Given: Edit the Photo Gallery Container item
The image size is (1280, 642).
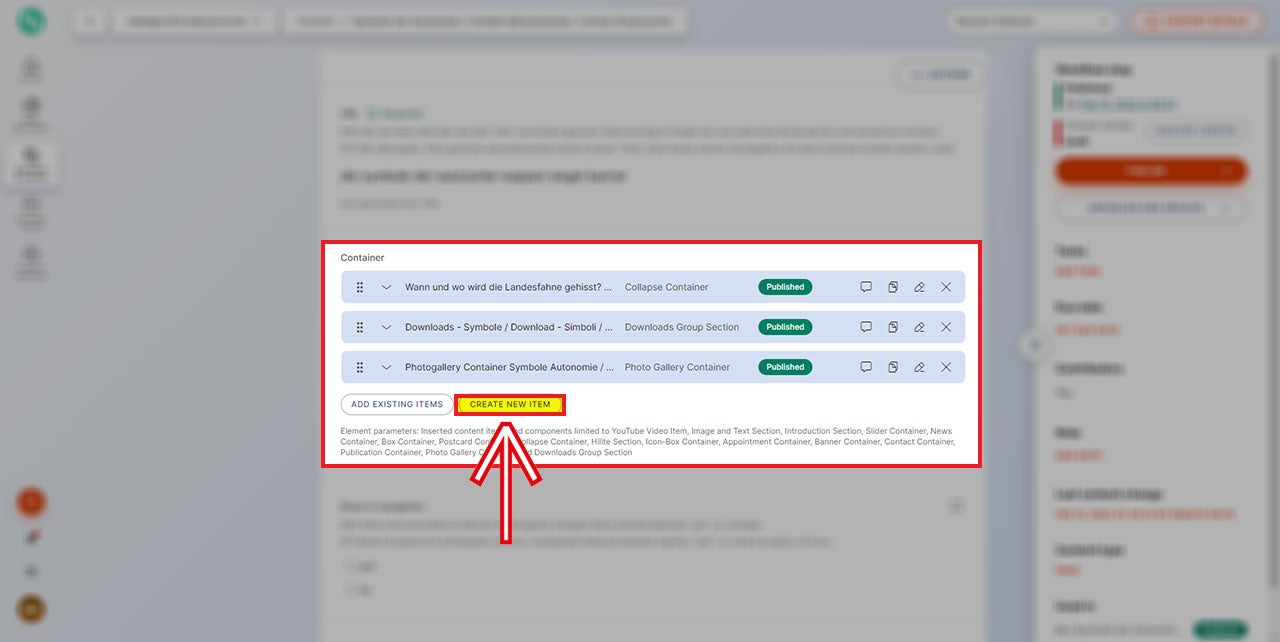Looking at the screenshot, I should tap(919, 367).
